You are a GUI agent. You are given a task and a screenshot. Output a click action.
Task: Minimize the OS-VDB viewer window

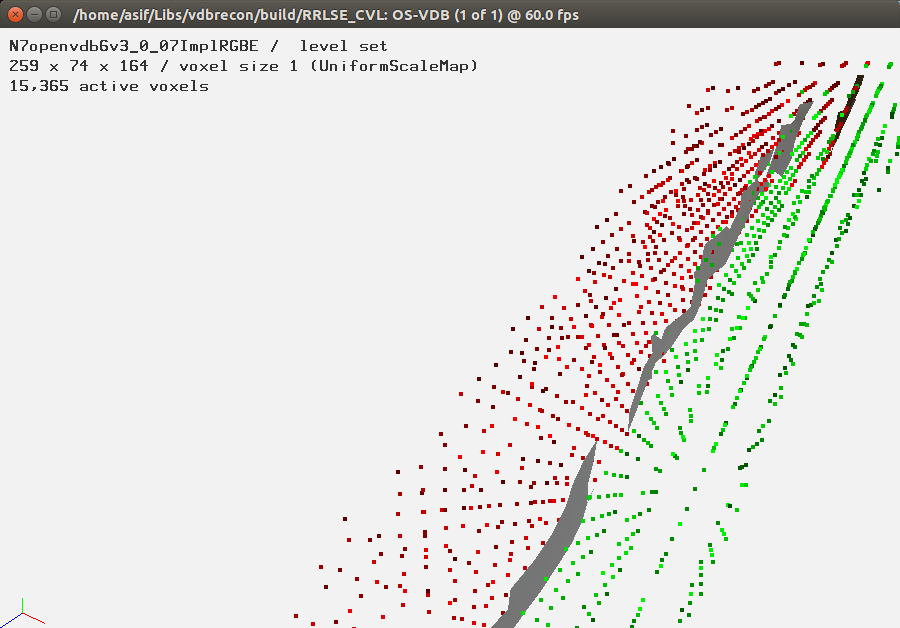coord(34,14)
